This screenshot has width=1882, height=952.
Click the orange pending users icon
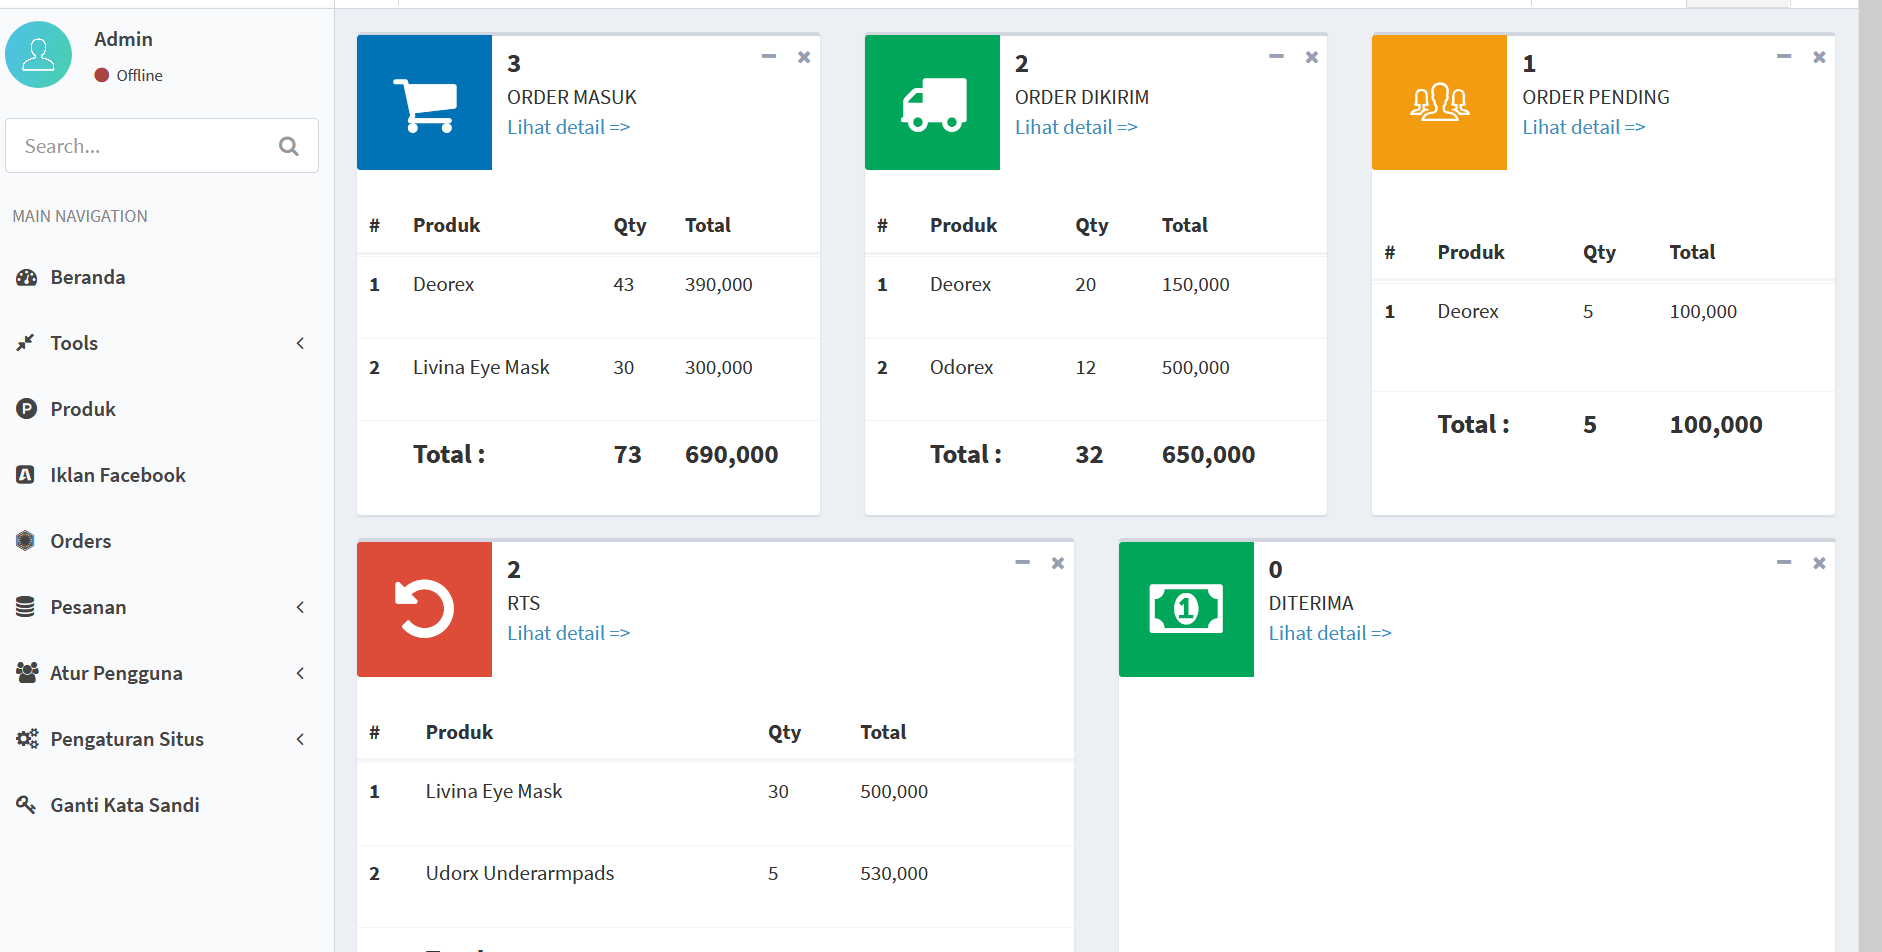click(x=1439, y=103)
